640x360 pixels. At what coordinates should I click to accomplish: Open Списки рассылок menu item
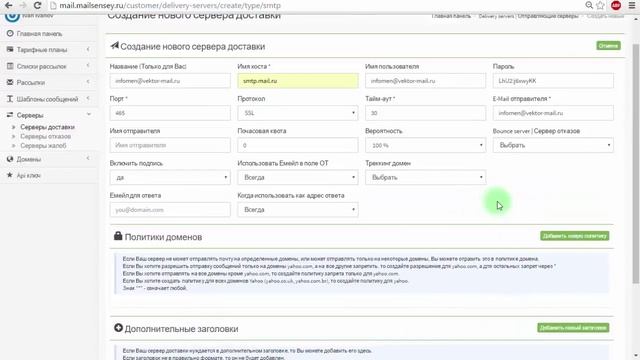[x=42, y=66]
